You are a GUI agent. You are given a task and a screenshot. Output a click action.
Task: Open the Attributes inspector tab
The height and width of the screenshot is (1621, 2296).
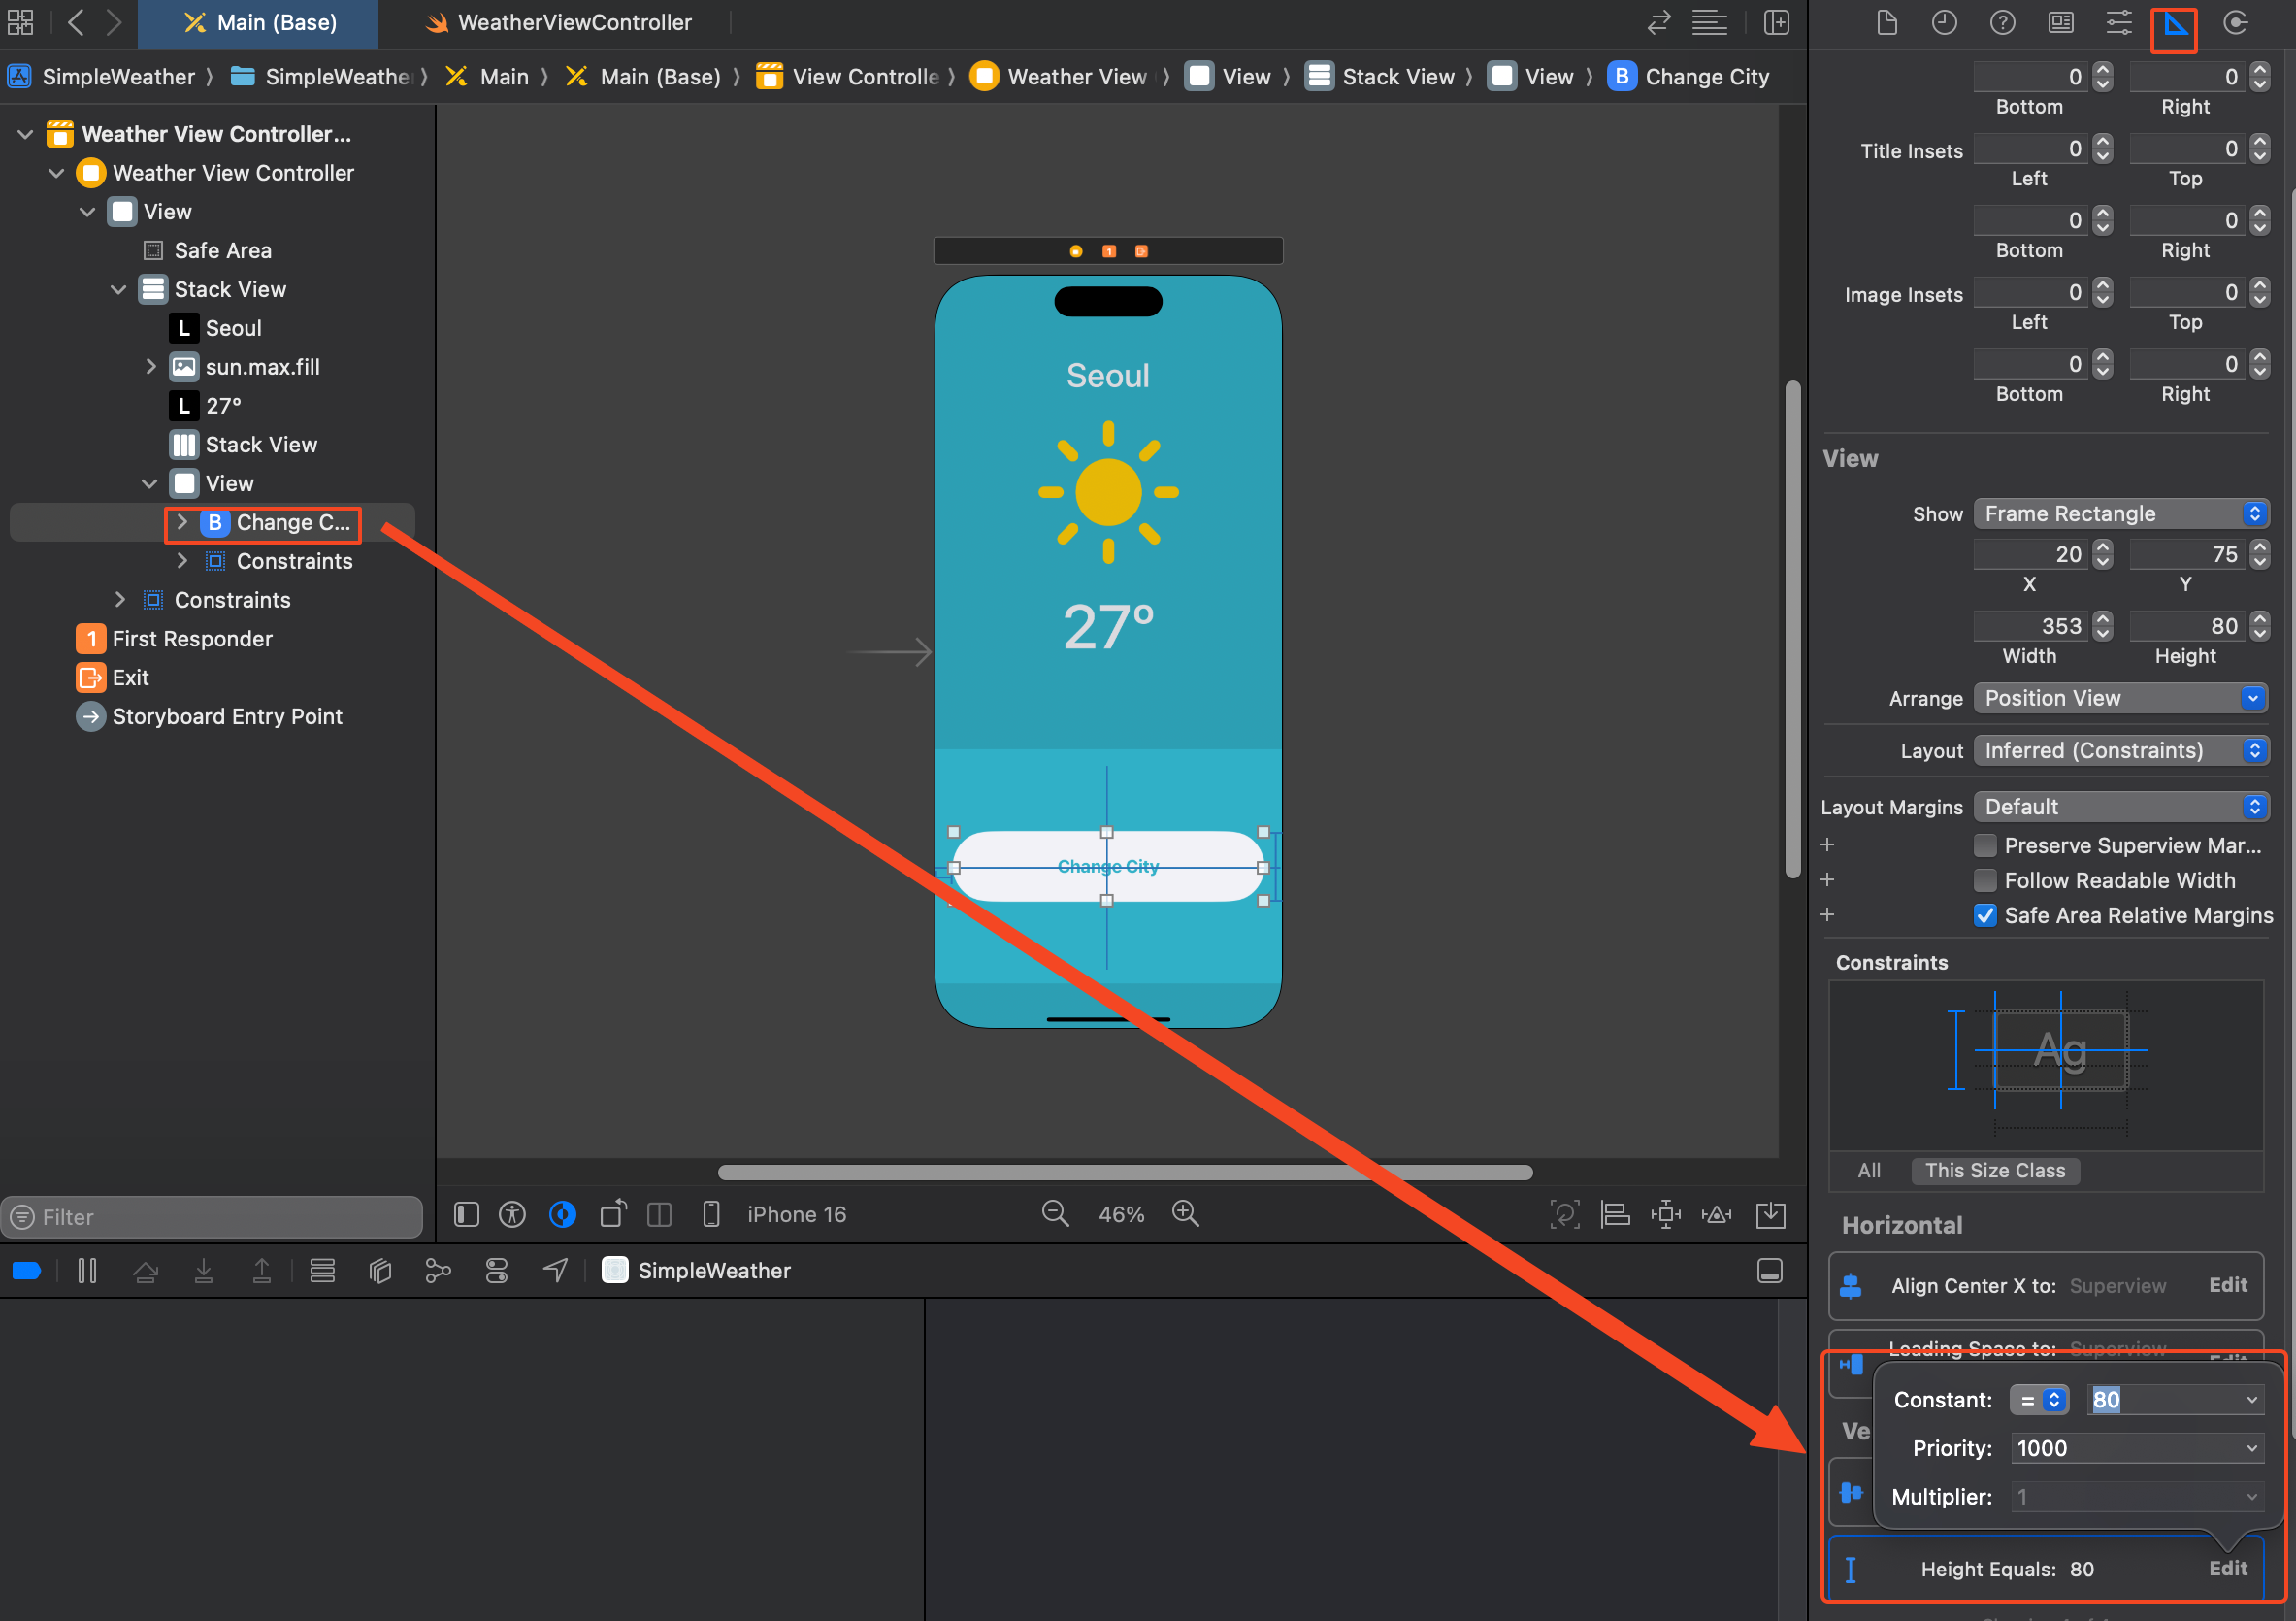click(2118, 24)
